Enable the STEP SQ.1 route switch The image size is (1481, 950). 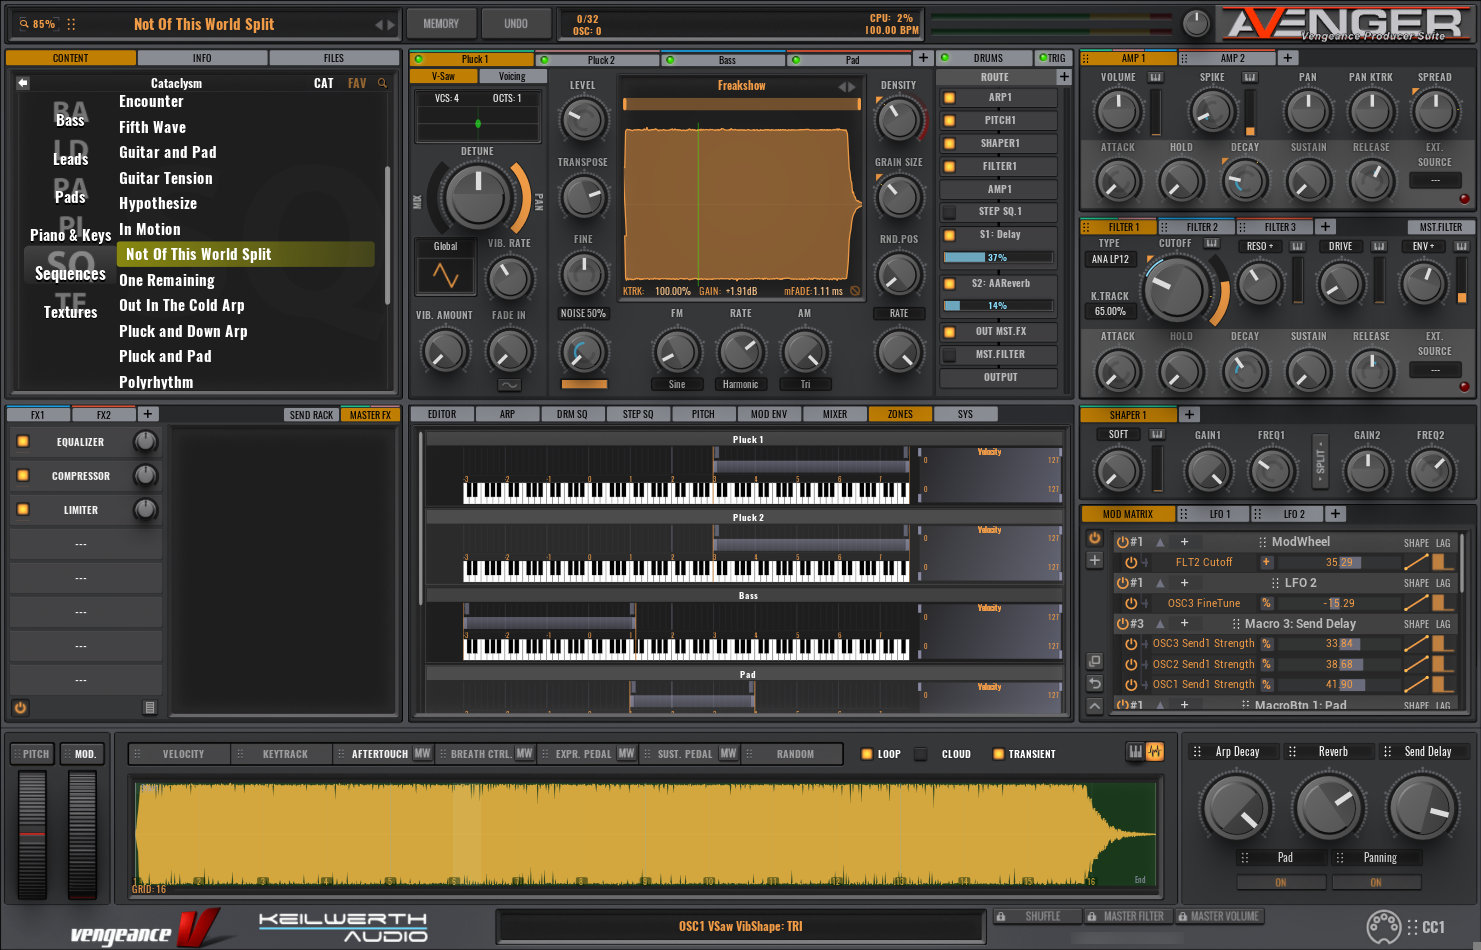(949, 212)
